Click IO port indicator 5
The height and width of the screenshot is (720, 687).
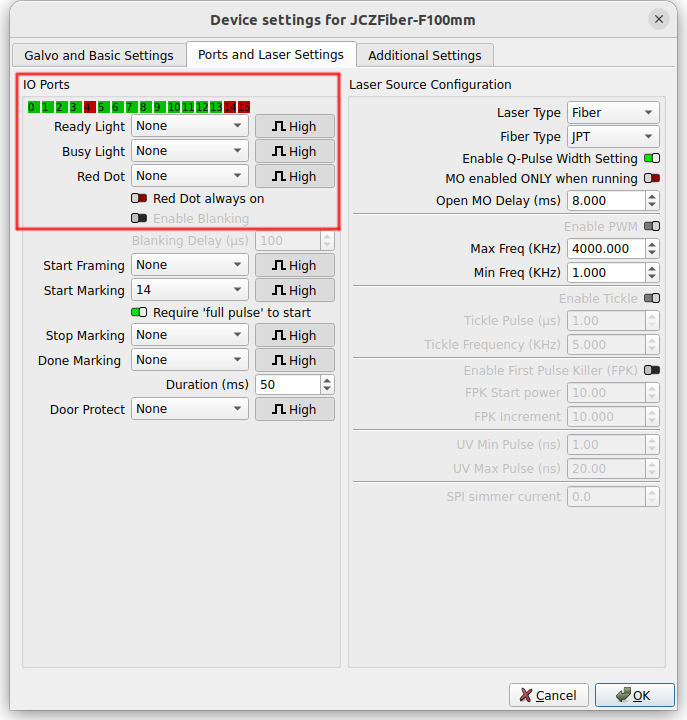coord(103,107)
